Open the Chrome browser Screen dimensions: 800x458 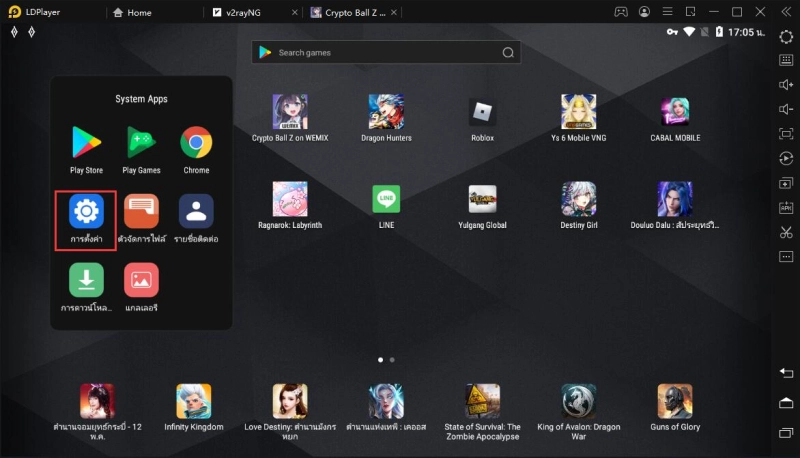pyautogui.click(x=196, y=142)
